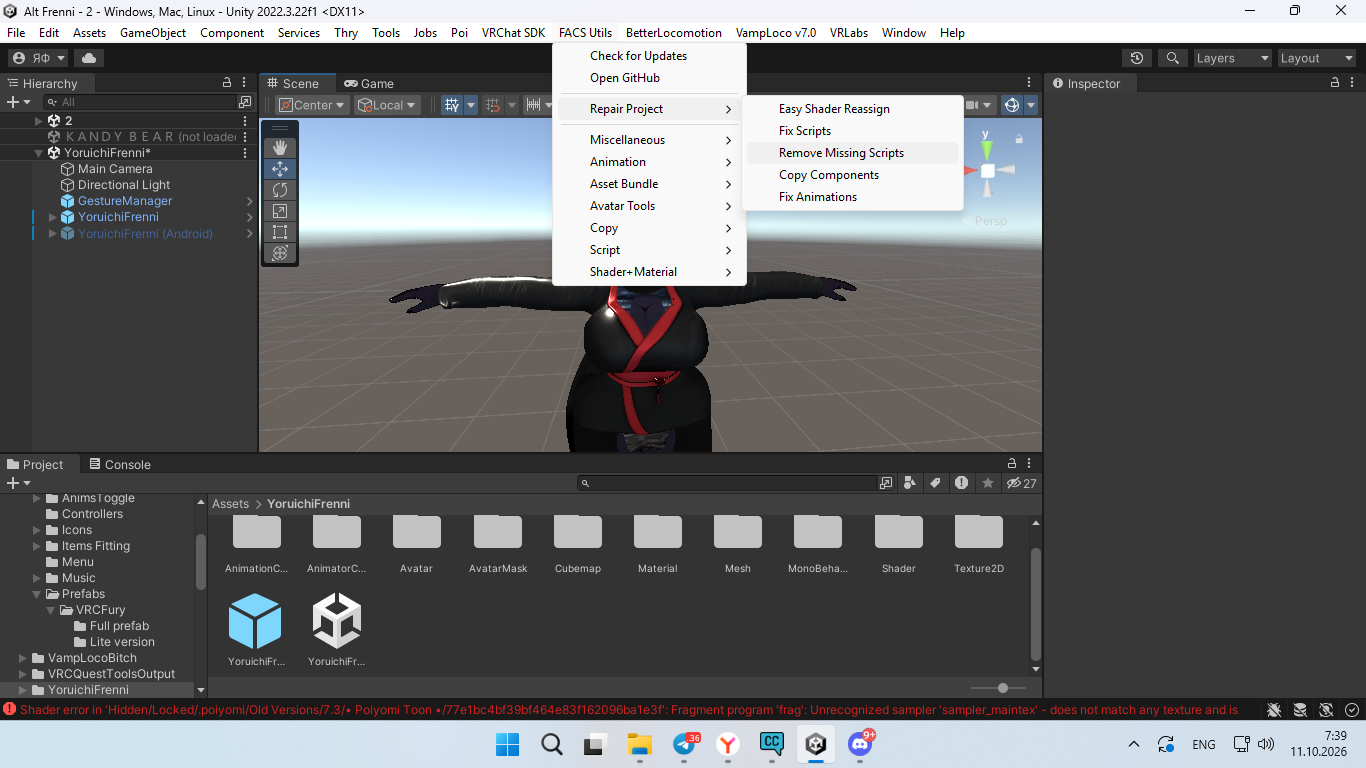Open the Layers dropdown
Image resolution: width=1366 pixels, height=768 pixels.
coord(1232,58)
